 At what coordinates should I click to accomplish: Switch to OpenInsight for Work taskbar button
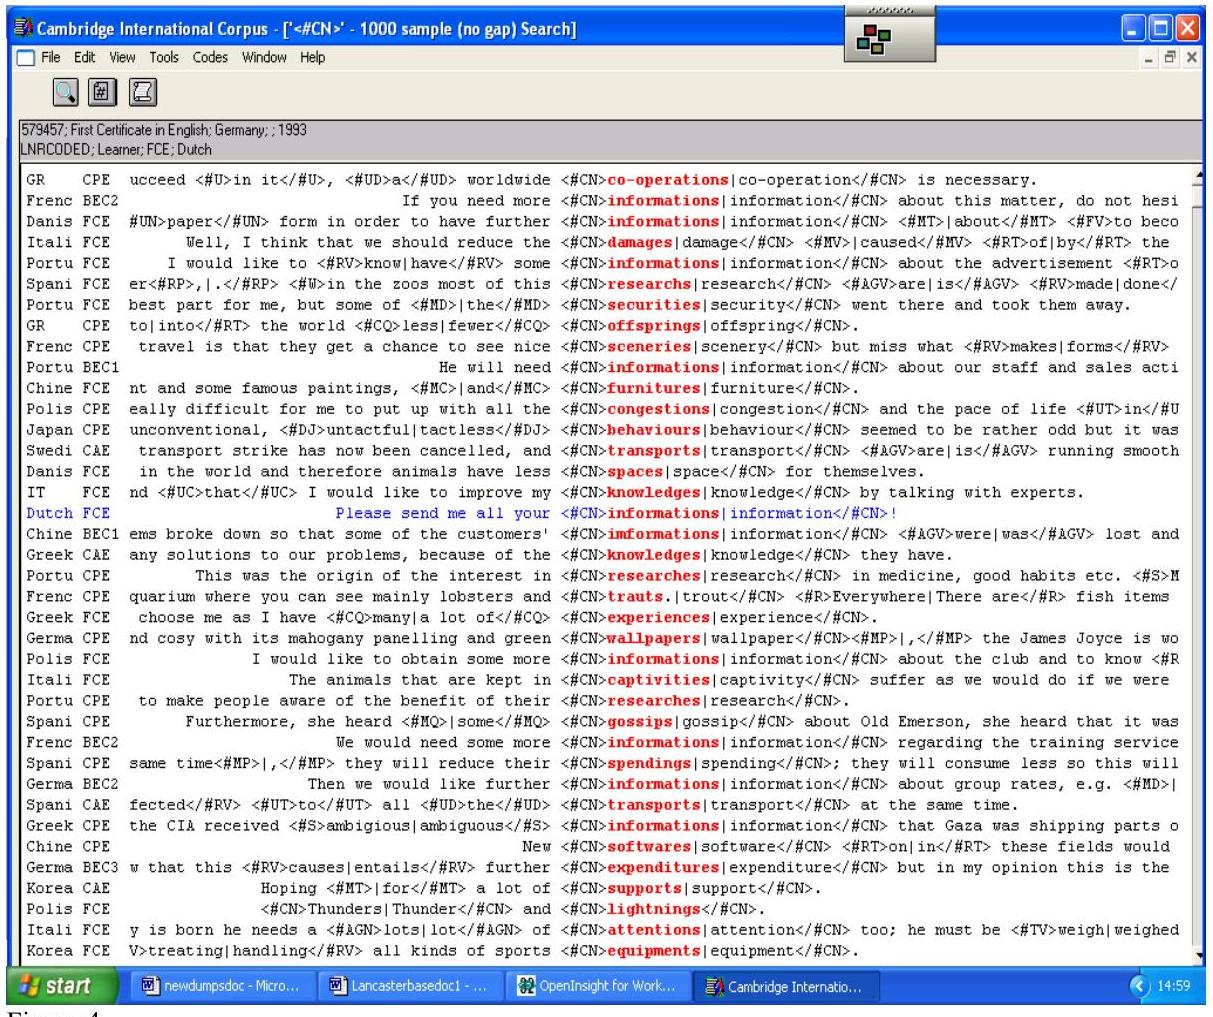pyautogui.click(x=597, y=986)
